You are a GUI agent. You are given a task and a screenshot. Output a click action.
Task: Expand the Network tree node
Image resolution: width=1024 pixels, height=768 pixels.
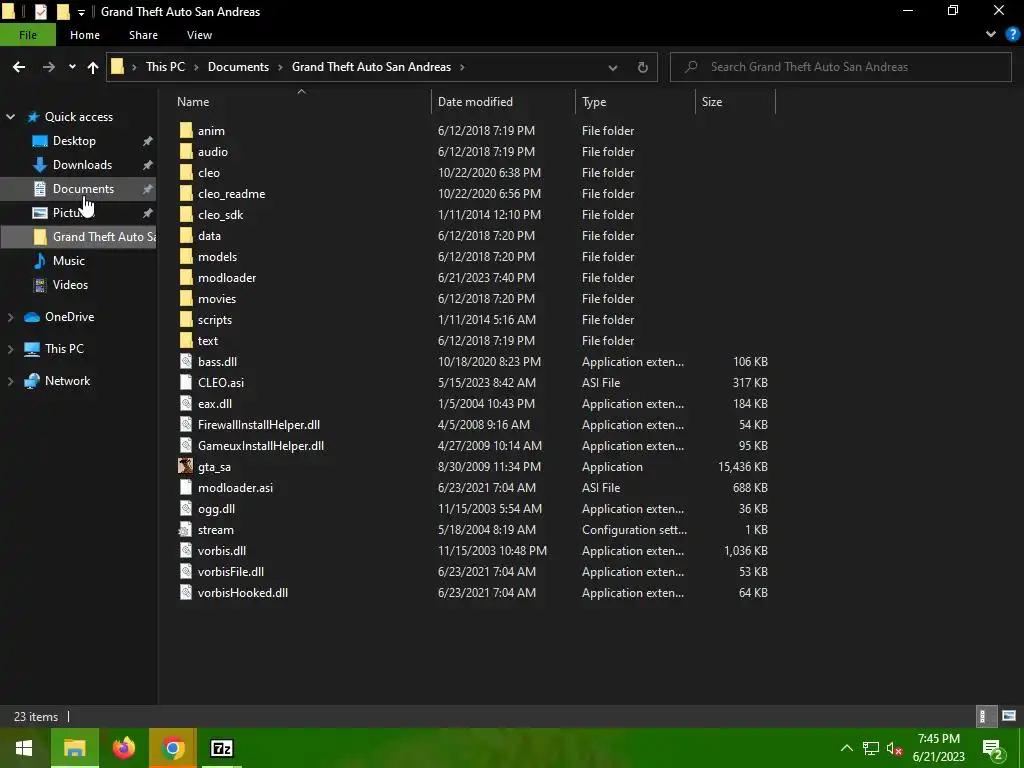10,381
